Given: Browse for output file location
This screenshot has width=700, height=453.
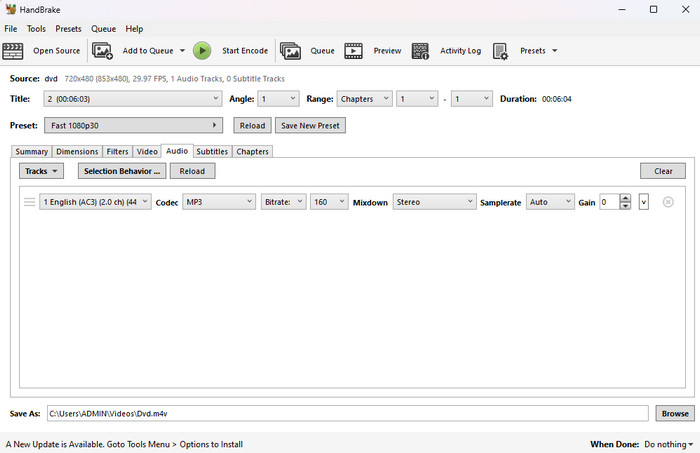Looking at the screenshot, I should pos(675,414).
